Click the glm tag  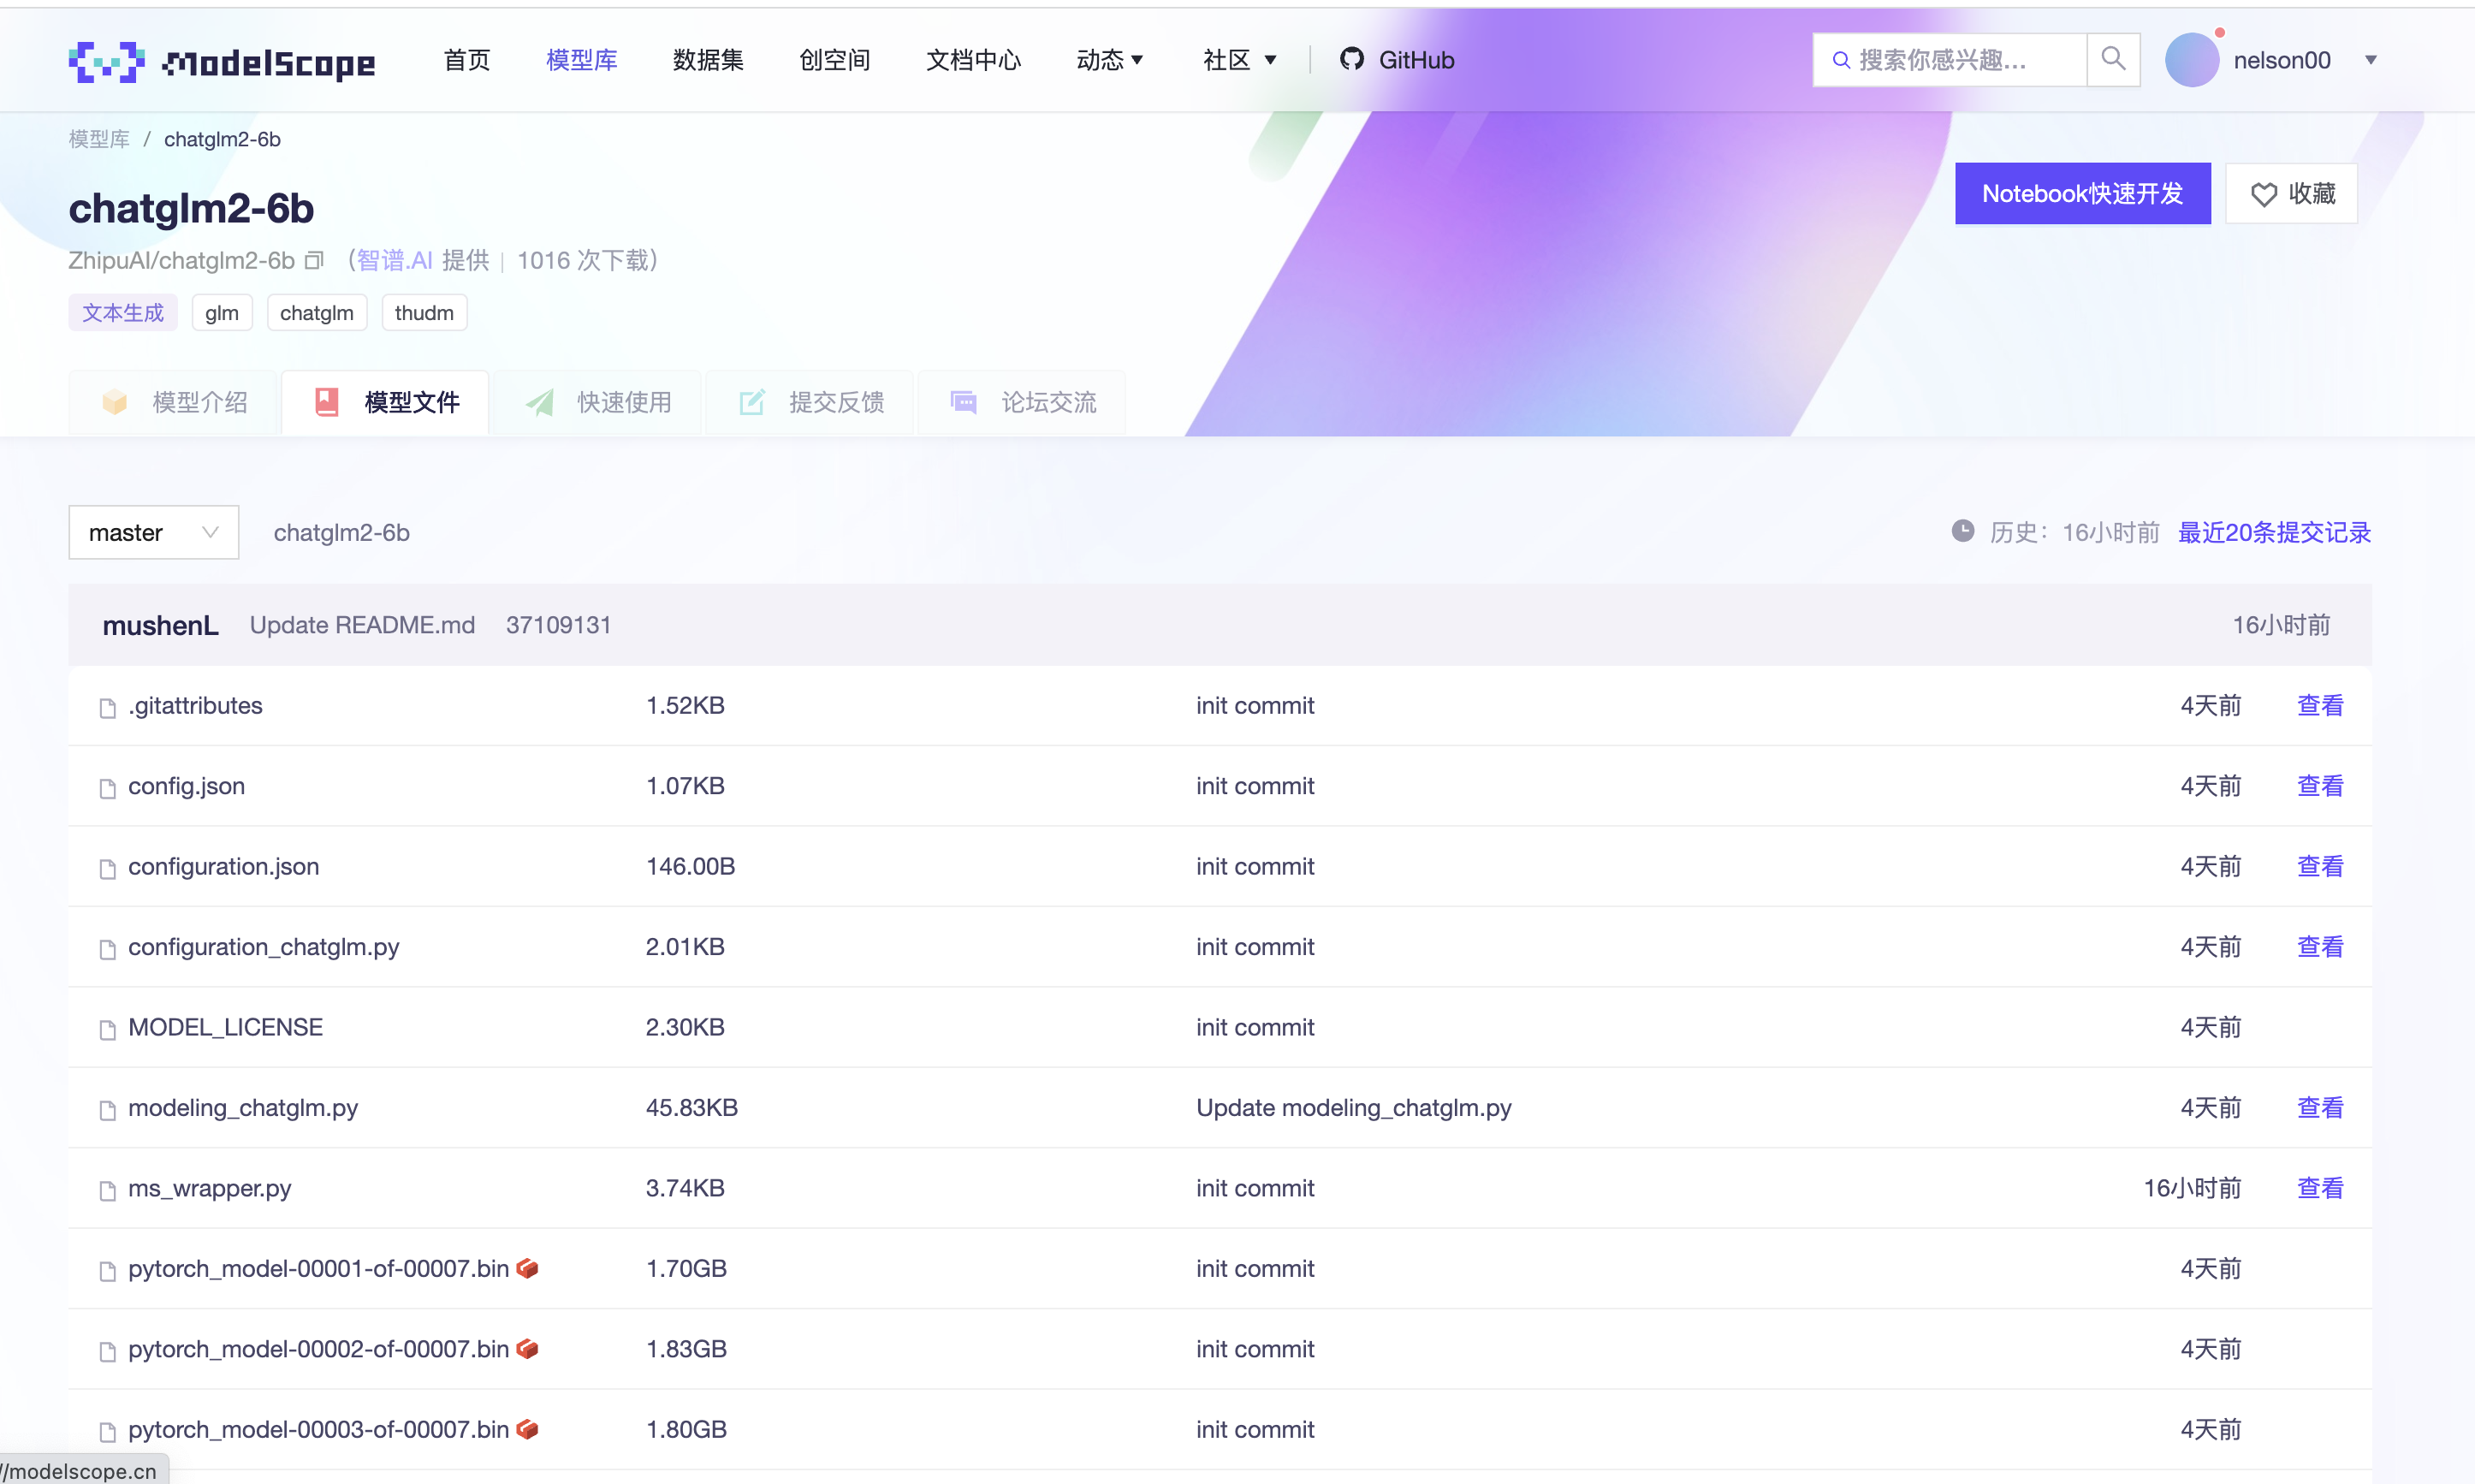click(x=222, y=313)
